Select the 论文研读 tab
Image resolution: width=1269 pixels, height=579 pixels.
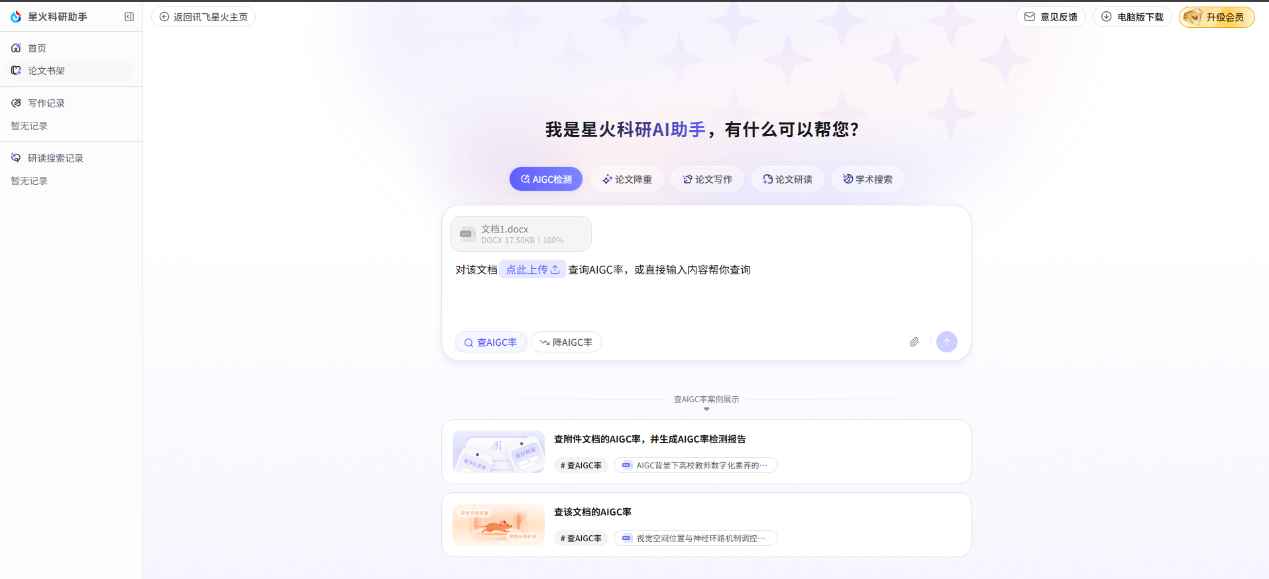(787, 179)
